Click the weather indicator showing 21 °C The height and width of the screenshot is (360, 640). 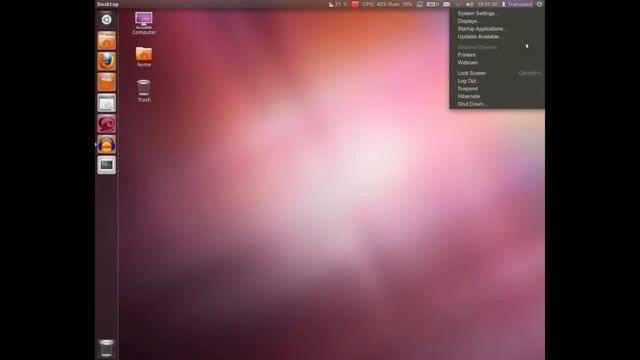338,4
